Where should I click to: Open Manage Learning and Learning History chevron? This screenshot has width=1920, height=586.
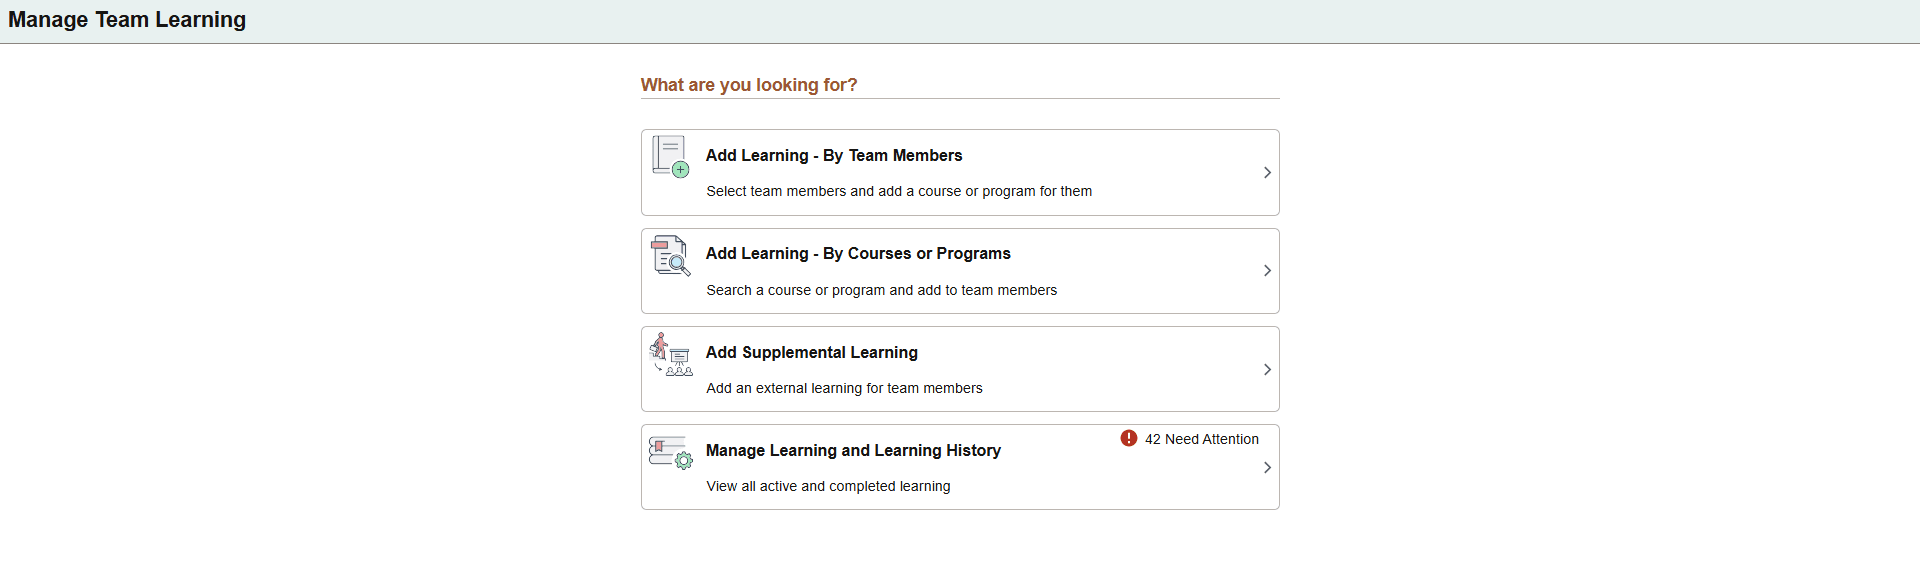coord(1267,468)
